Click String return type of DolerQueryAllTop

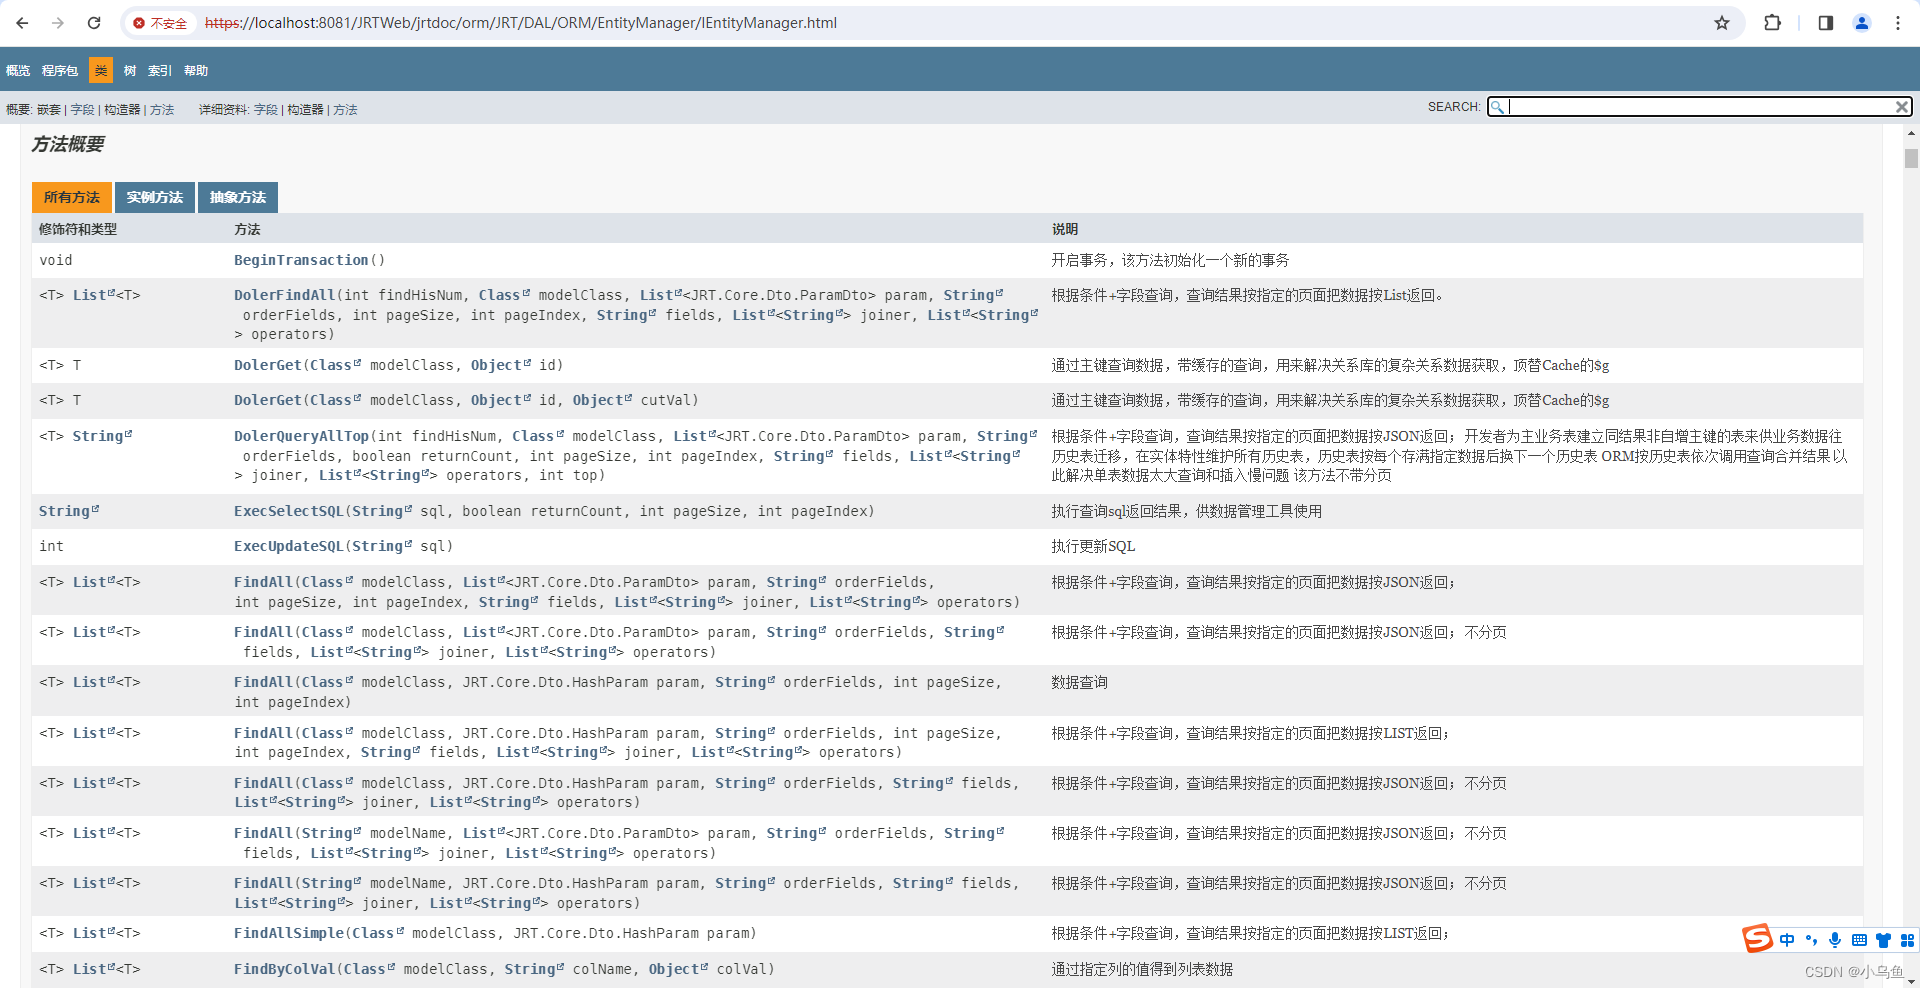(102, 436)
